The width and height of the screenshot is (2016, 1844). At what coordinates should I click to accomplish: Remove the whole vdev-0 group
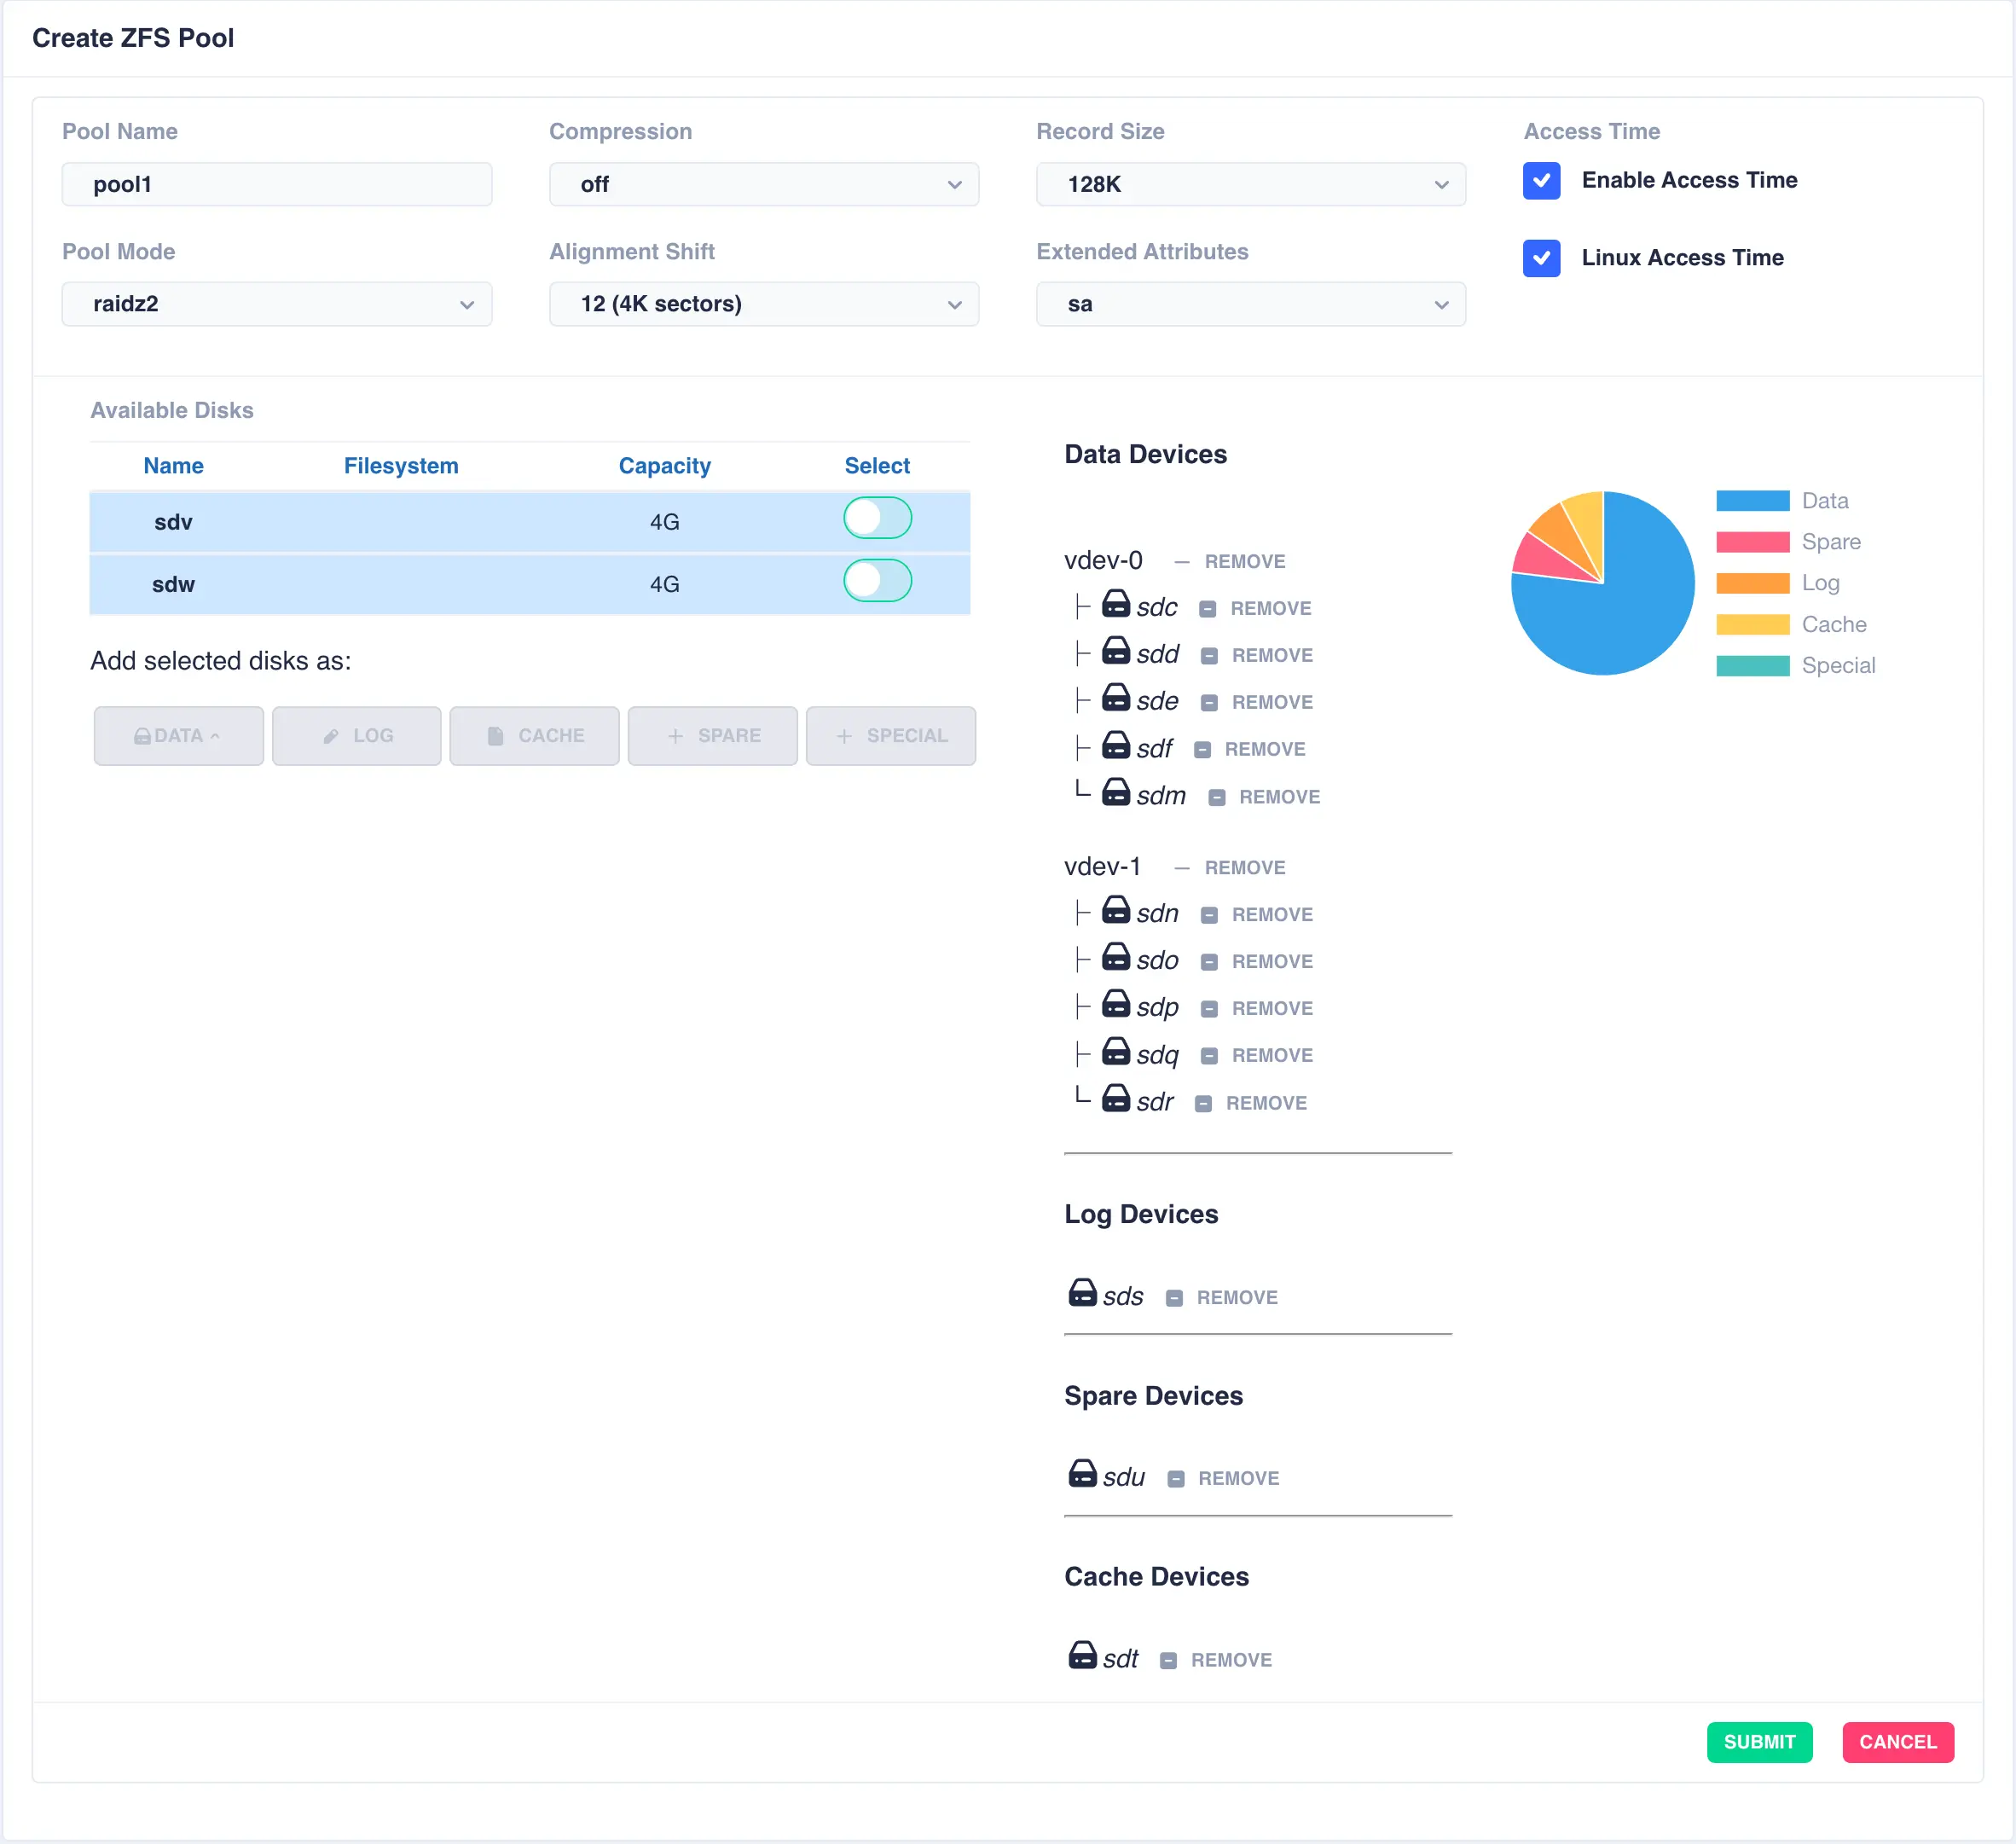click(1243, 562)
